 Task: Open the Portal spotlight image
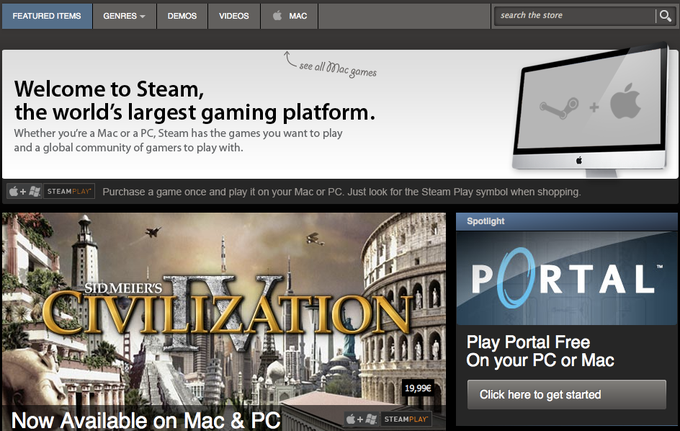567,278
